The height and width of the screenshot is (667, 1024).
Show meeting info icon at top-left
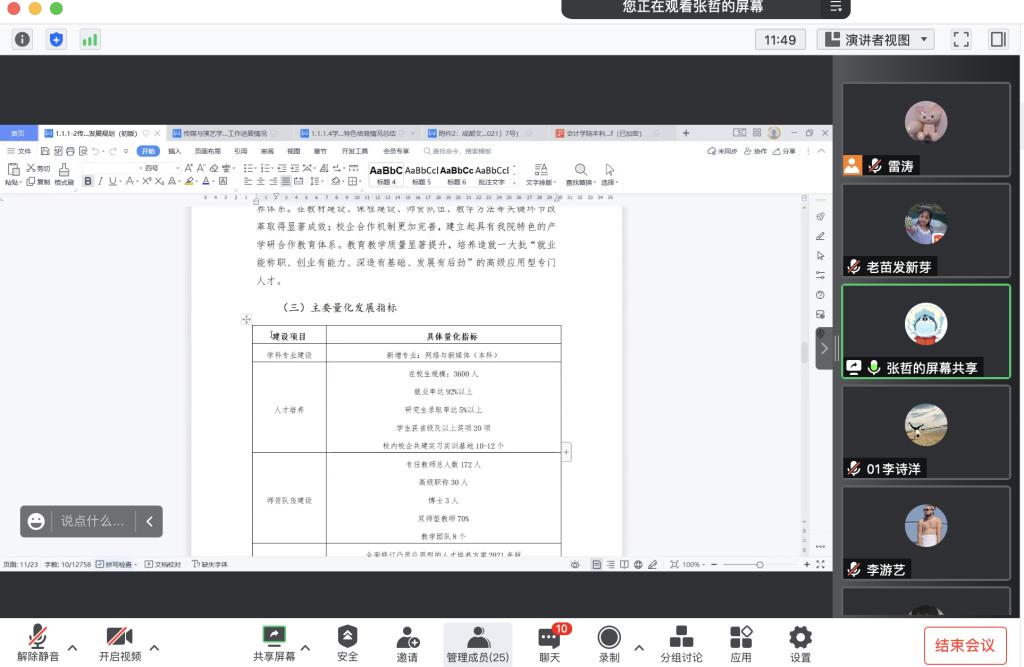coord(22,40)
